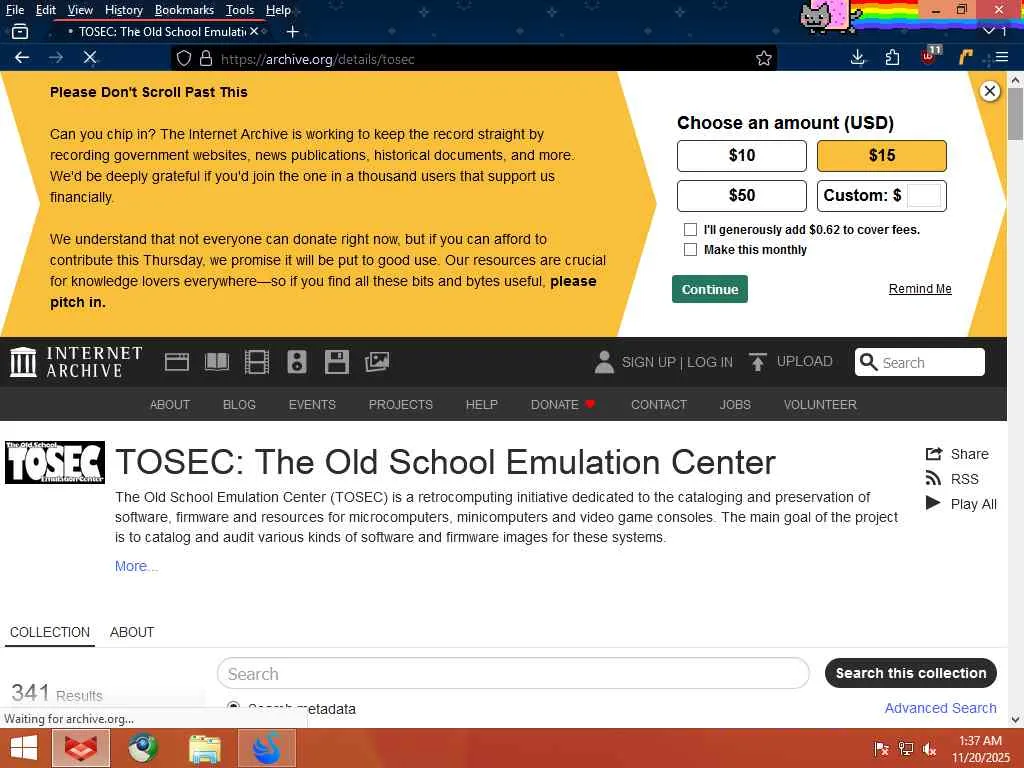The width and height of the screenshot is (1024, 768).
Task: Click the padlock site info icon
Action: click(x=206, y=59)
